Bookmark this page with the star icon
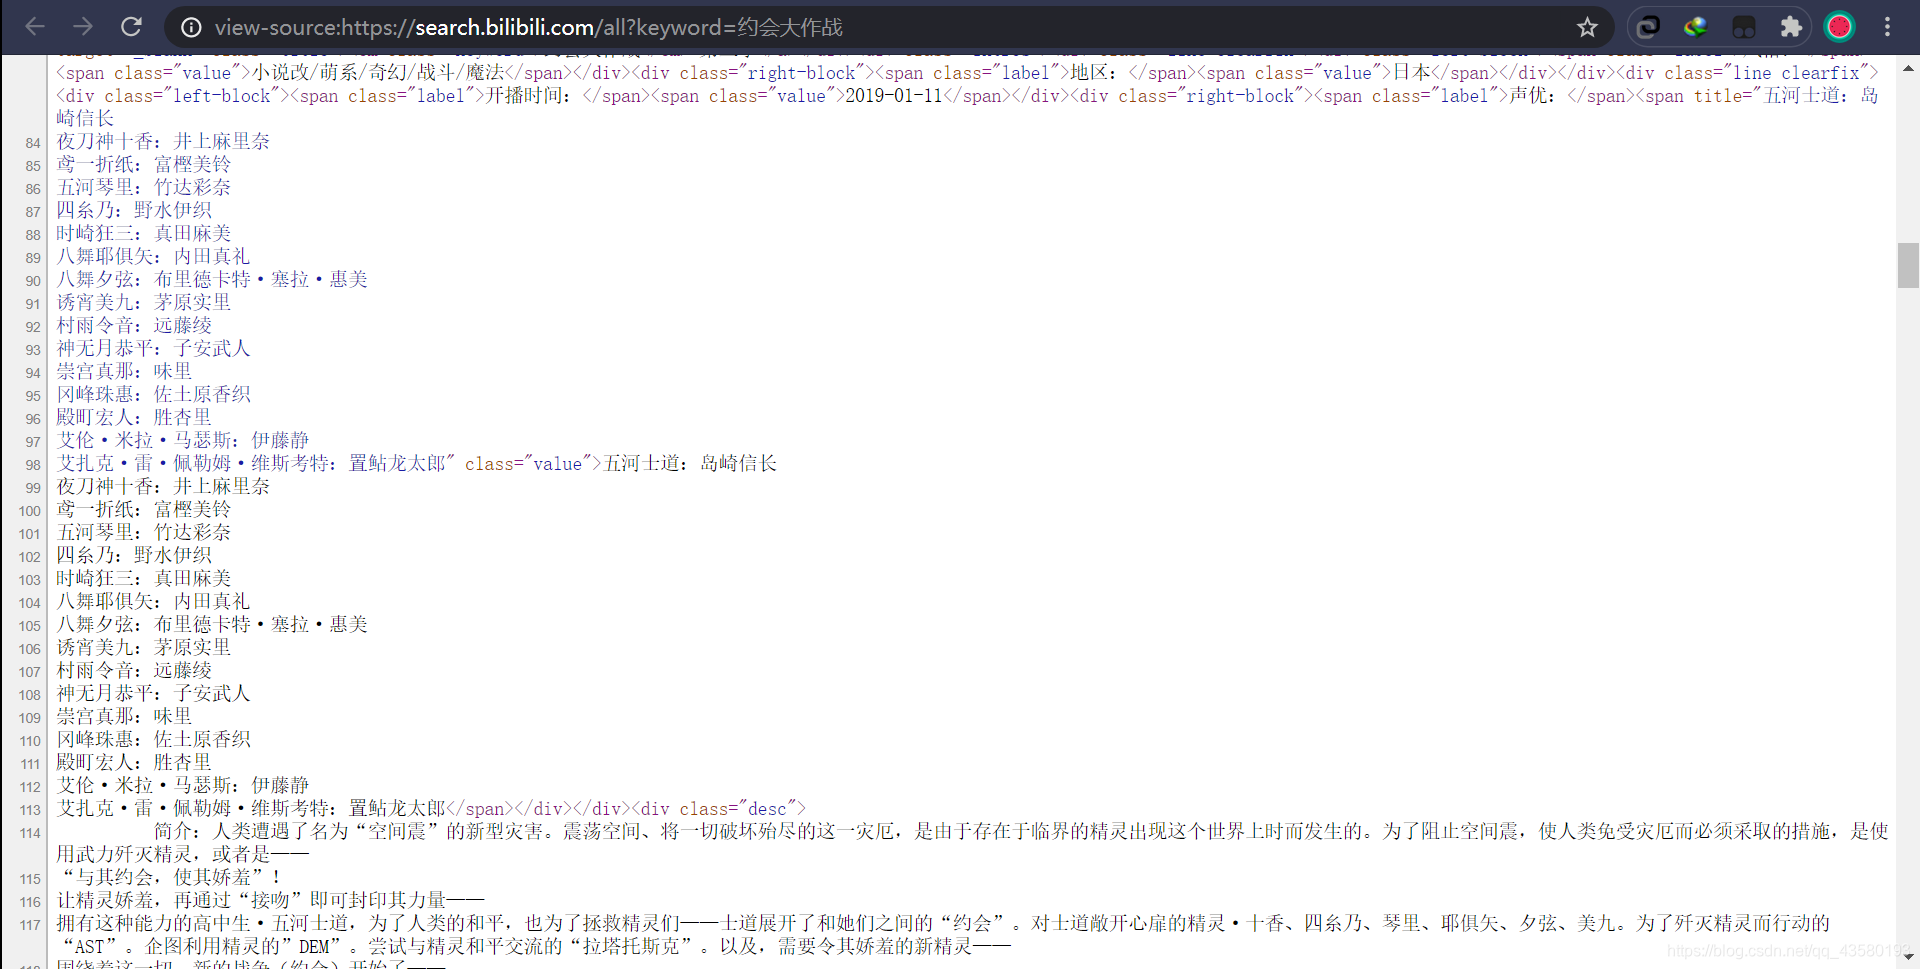 (x=1587, y=27)
